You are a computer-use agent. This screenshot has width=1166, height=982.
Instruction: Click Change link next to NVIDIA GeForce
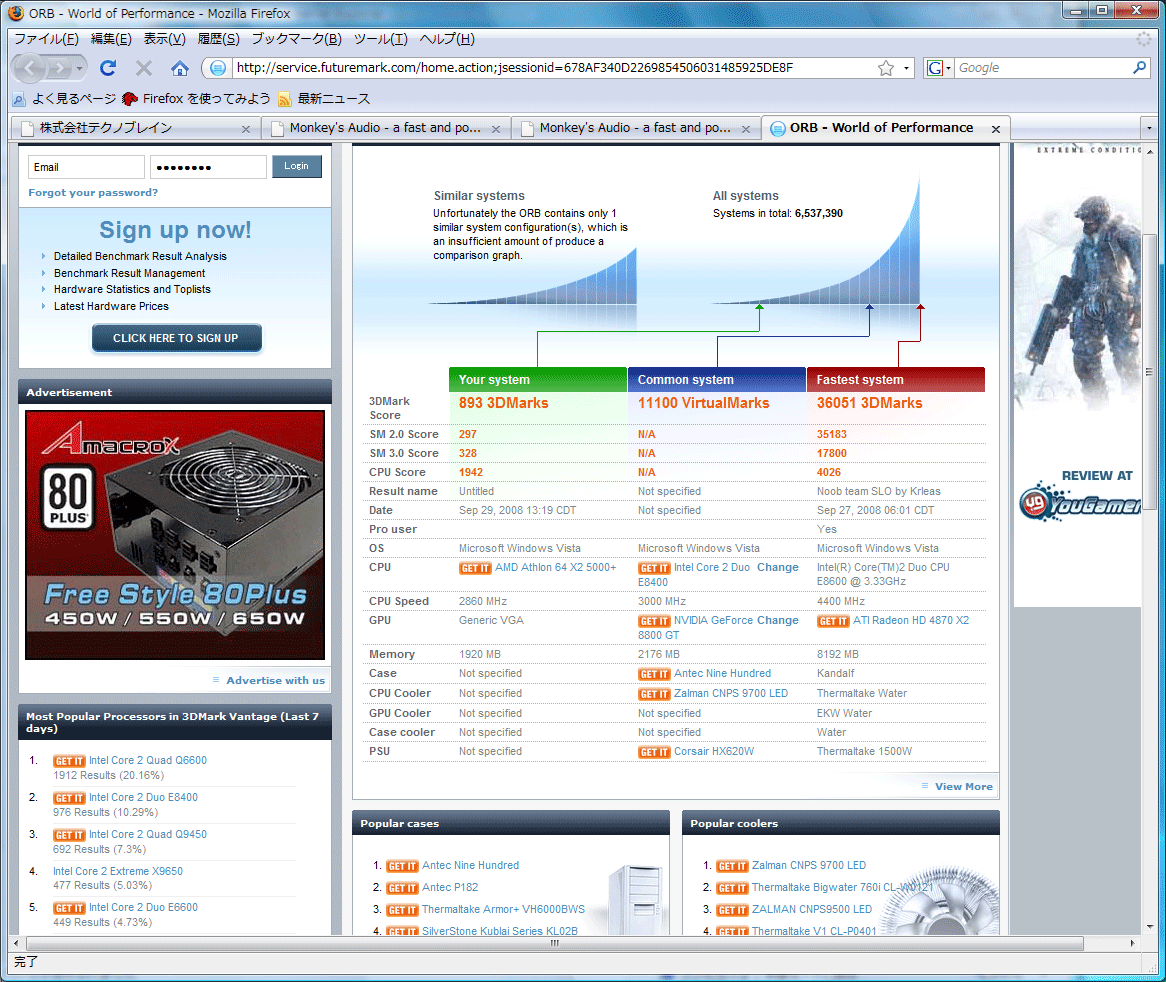pos(778,621)
